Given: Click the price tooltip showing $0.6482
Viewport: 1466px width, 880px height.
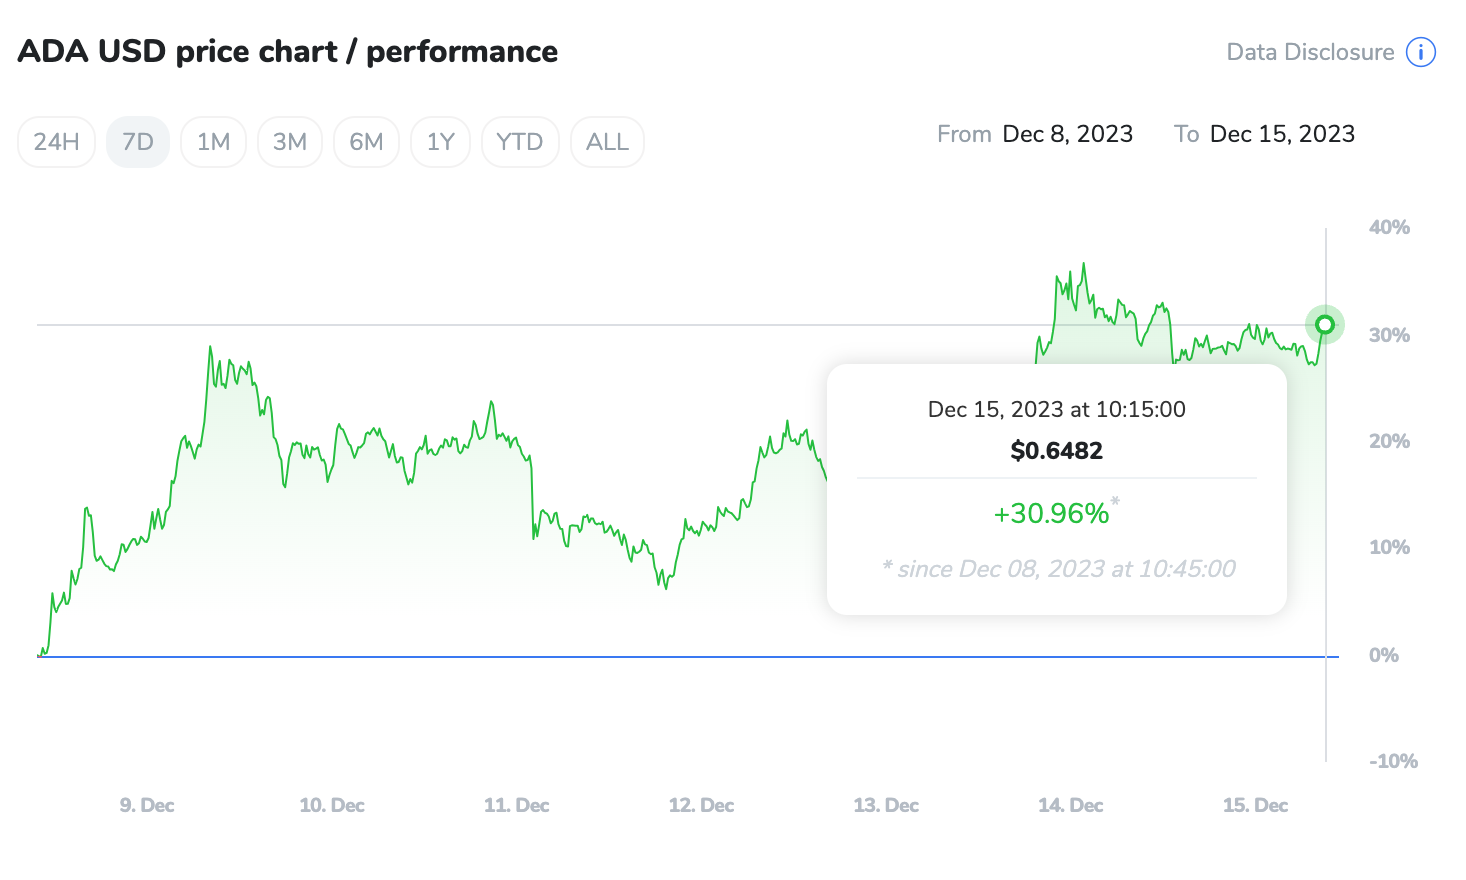Looking at the screenshot, I should tap(1055, 450).
